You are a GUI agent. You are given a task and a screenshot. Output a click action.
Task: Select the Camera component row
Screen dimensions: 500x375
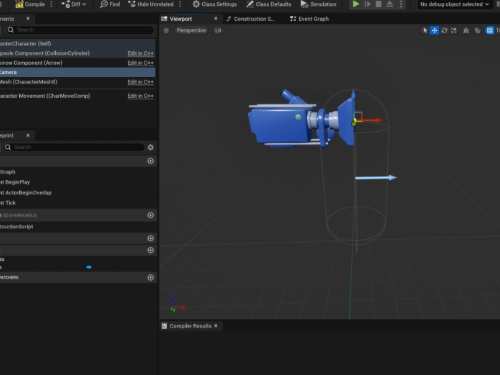pyautogui.click(x=77, y=72)
